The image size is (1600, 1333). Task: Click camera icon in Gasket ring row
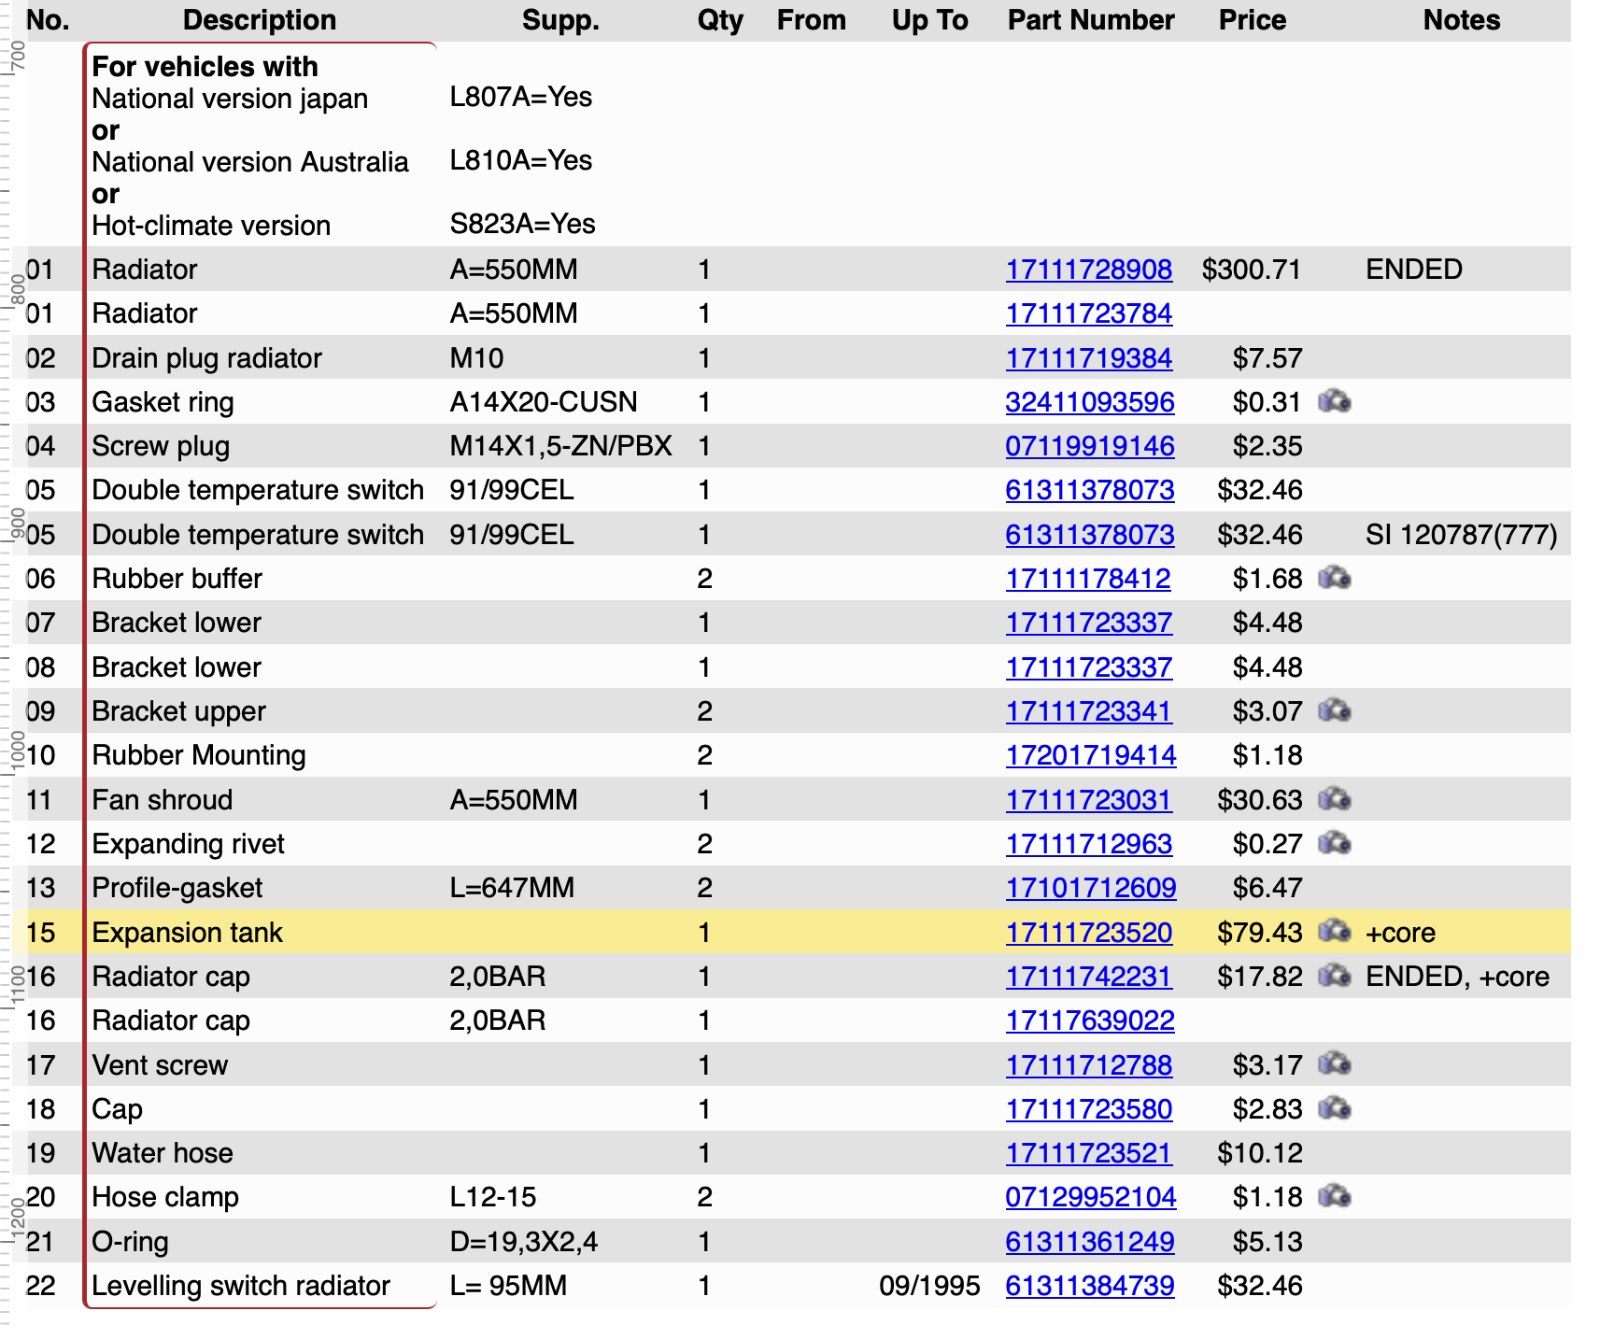1334,402
